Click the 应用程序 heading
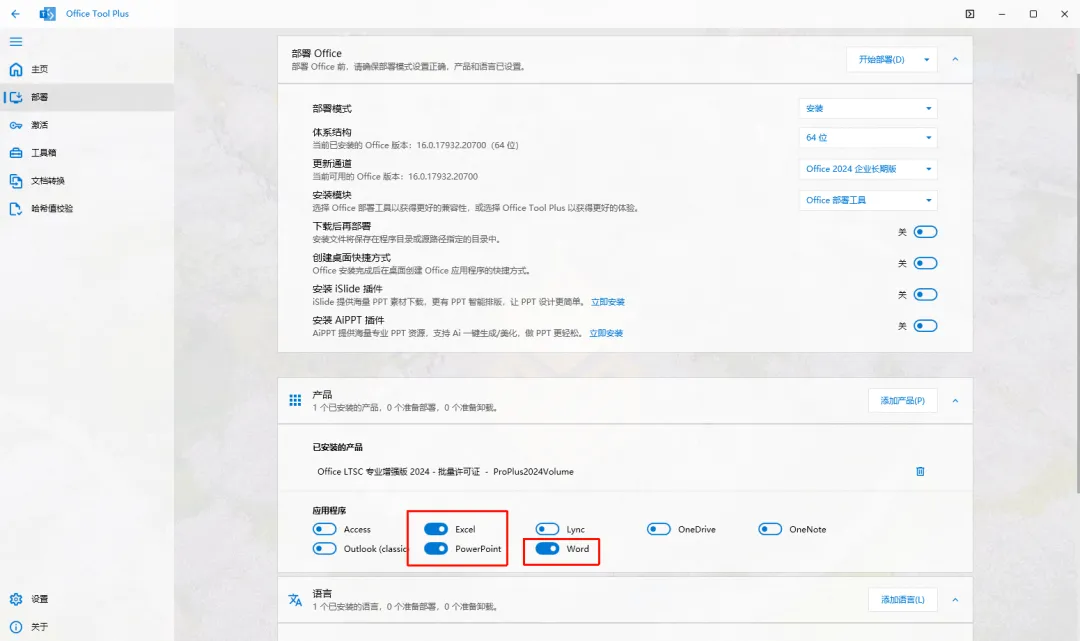 coord(329,511)
